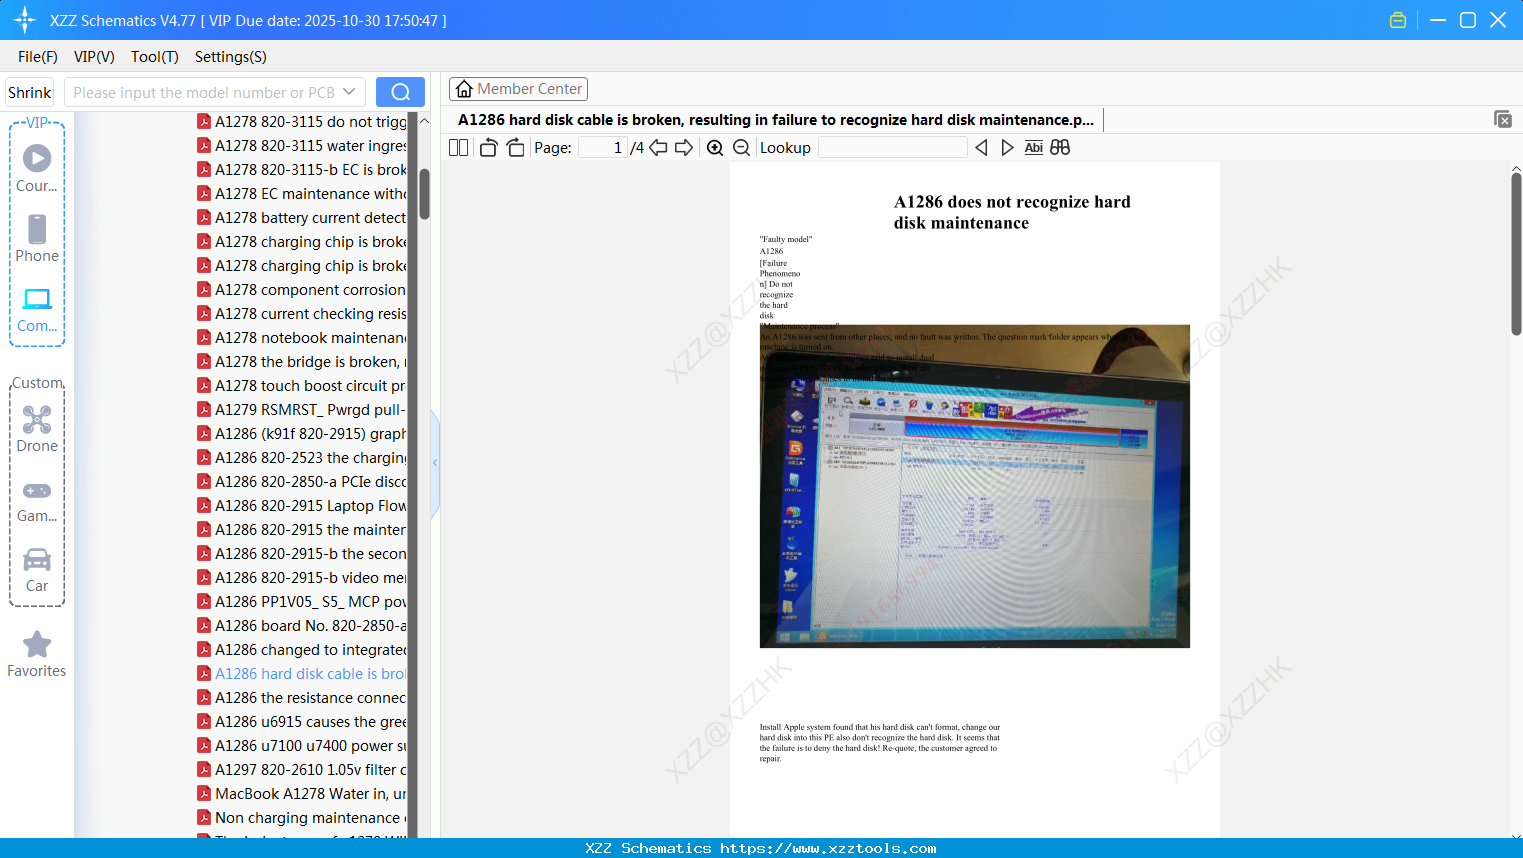
Task: Go to the next page arrow
Action: [x=684, y=147]
